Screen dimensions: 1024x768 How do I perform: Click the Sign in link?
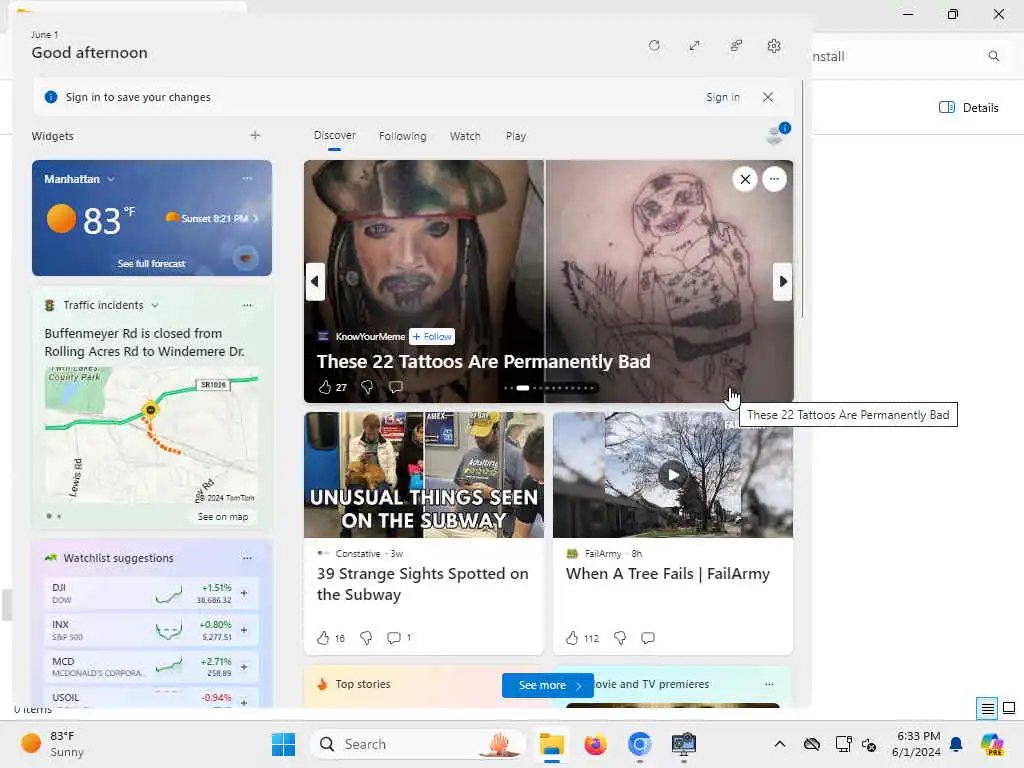point(722,97)
